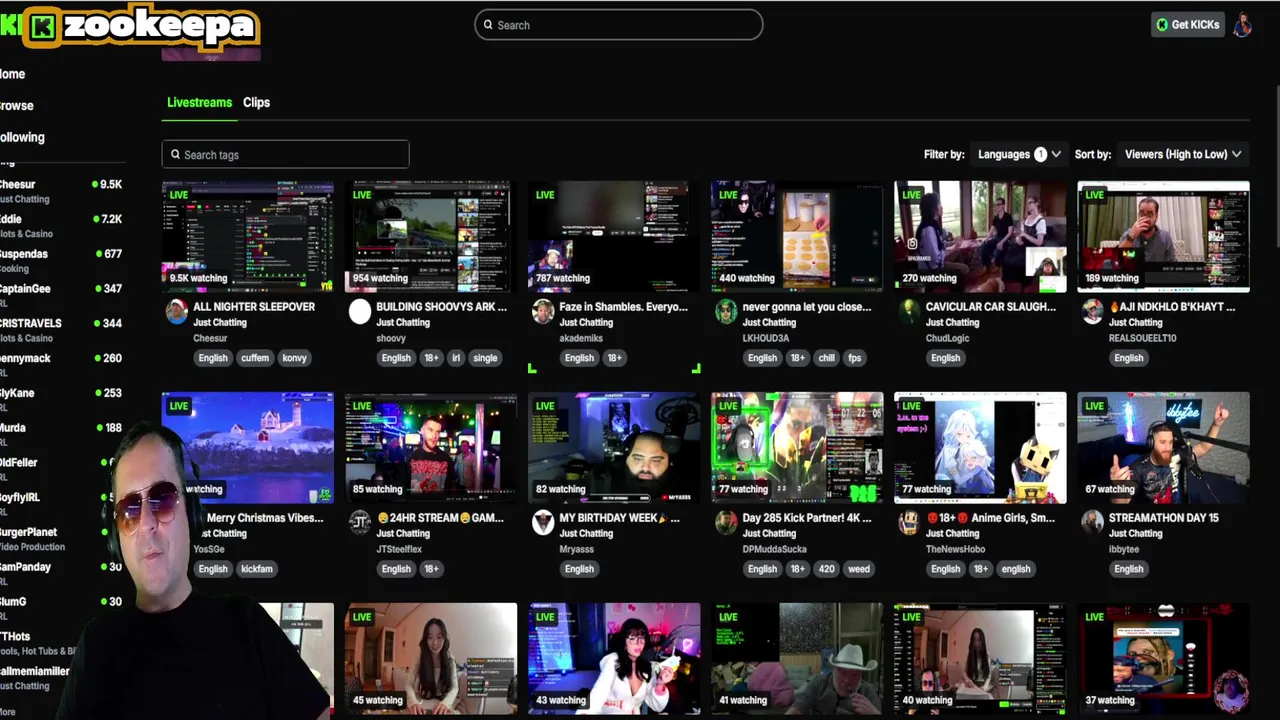This screenshot has width=1280, height=720.
Task: Open the user profile avatar menu
Action: 1242,25
